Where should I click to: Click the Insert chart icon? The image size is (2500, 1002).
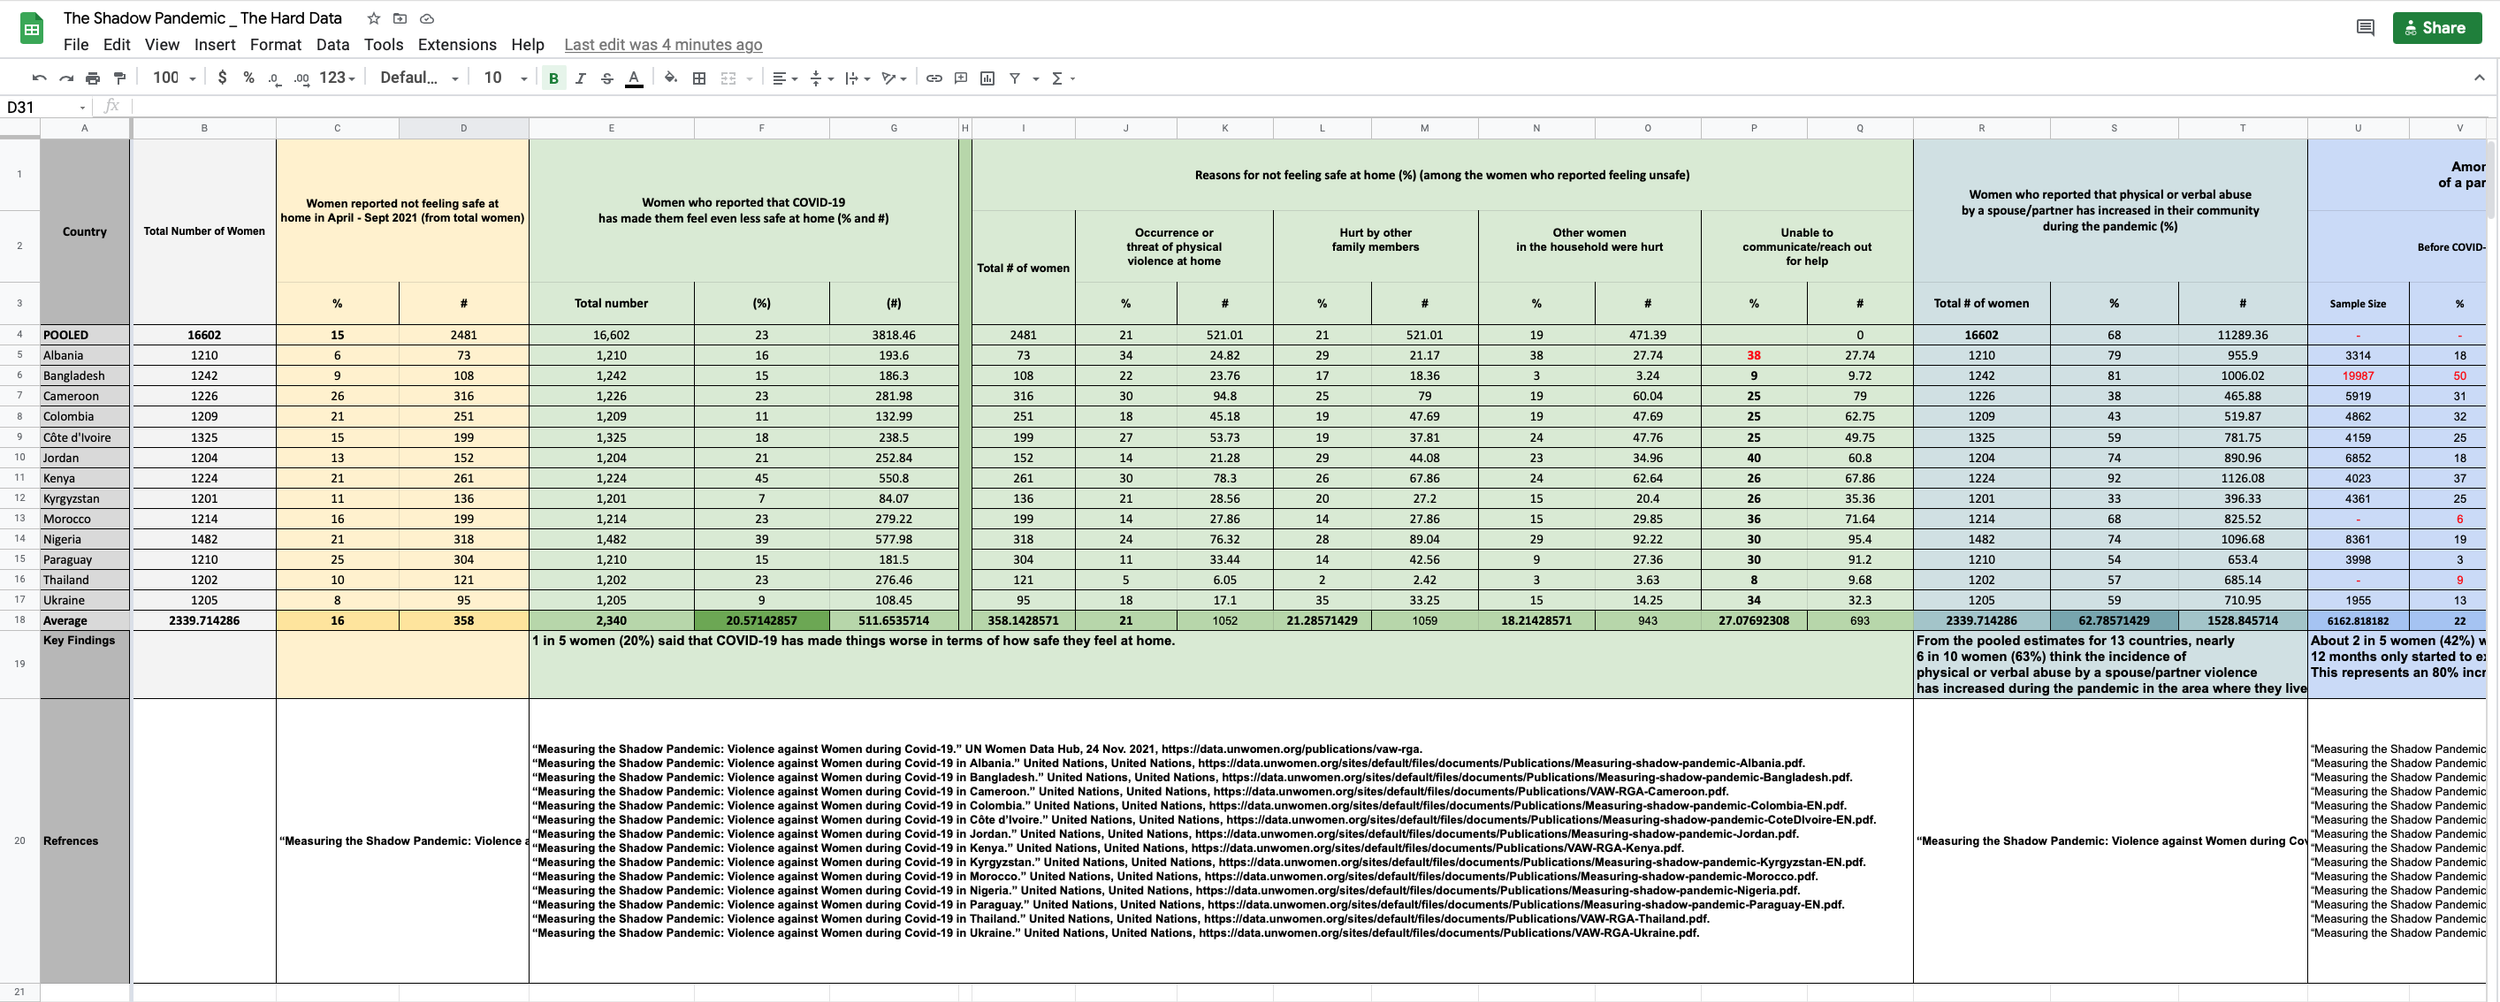tap(988, 78)
